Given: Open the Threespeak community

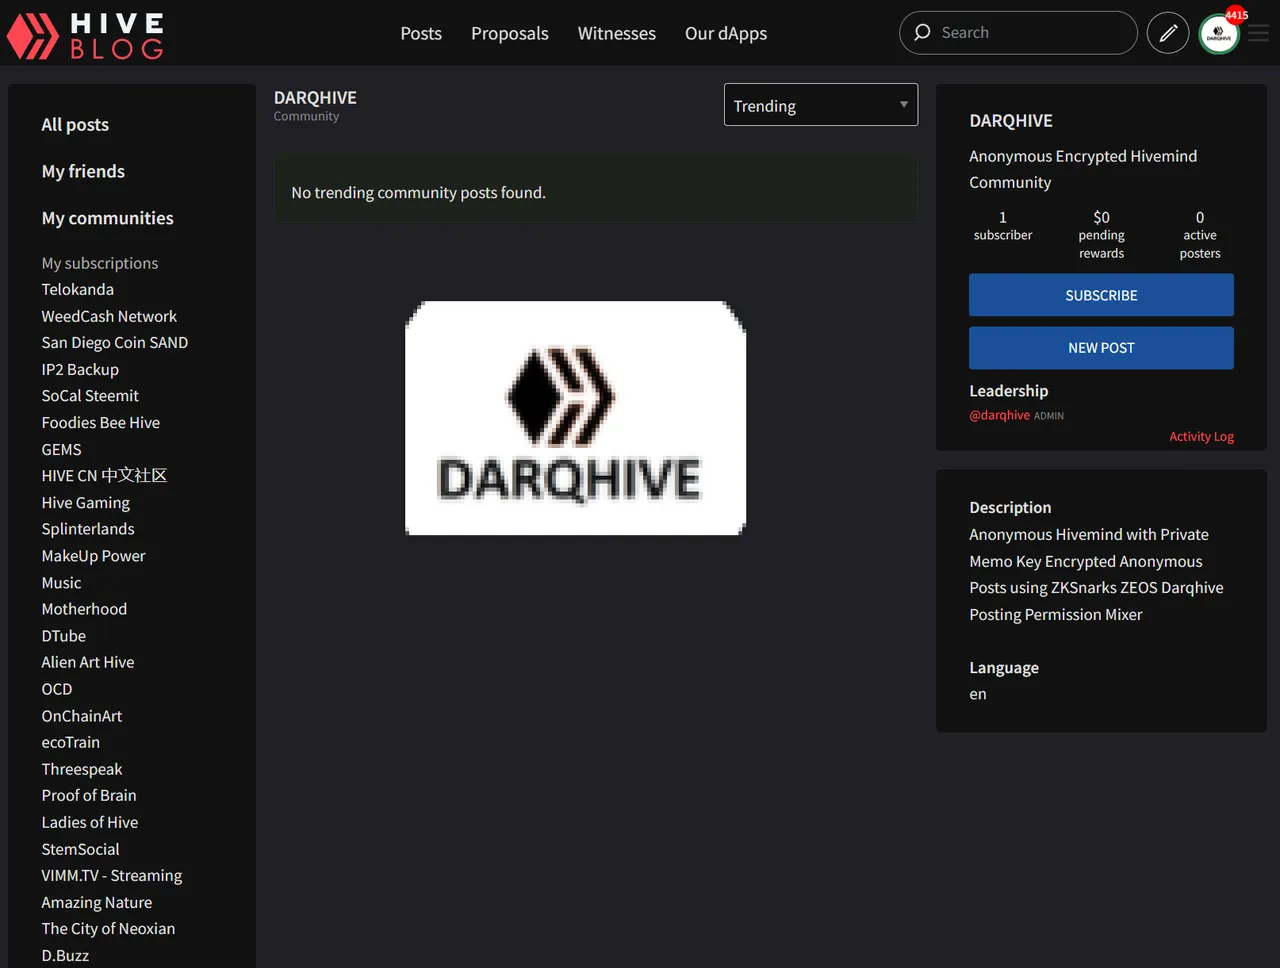Looking at the screenshot, I should click(x=81, y=768).
